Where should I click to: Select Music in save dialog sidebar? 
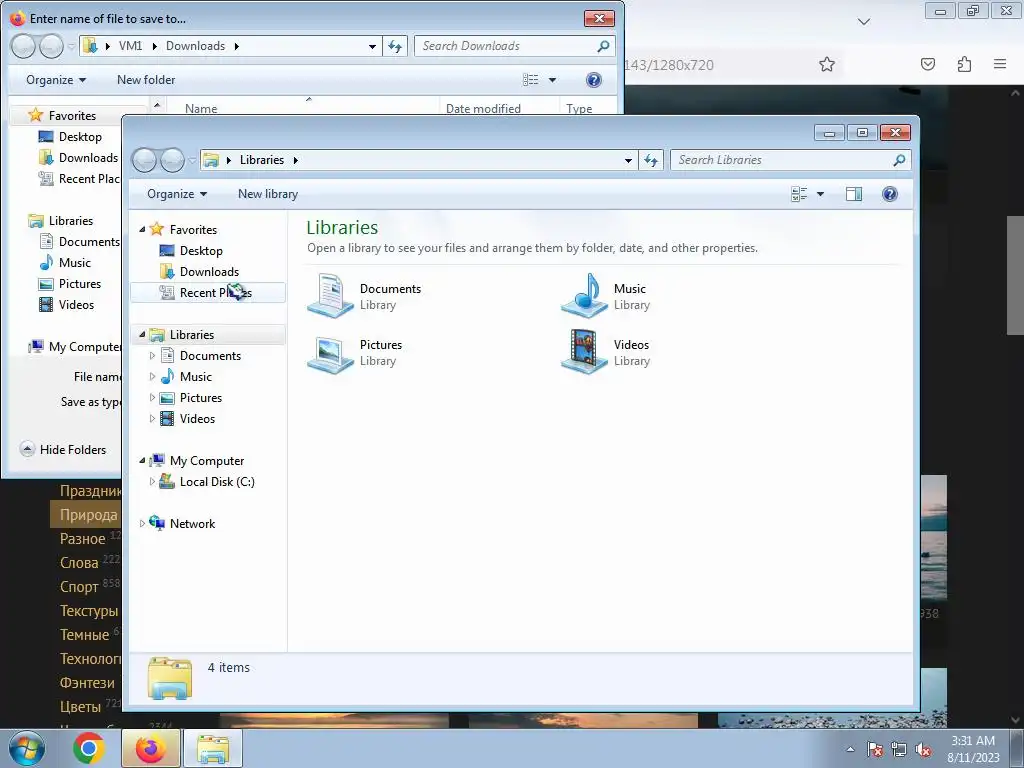coord(74,263)
